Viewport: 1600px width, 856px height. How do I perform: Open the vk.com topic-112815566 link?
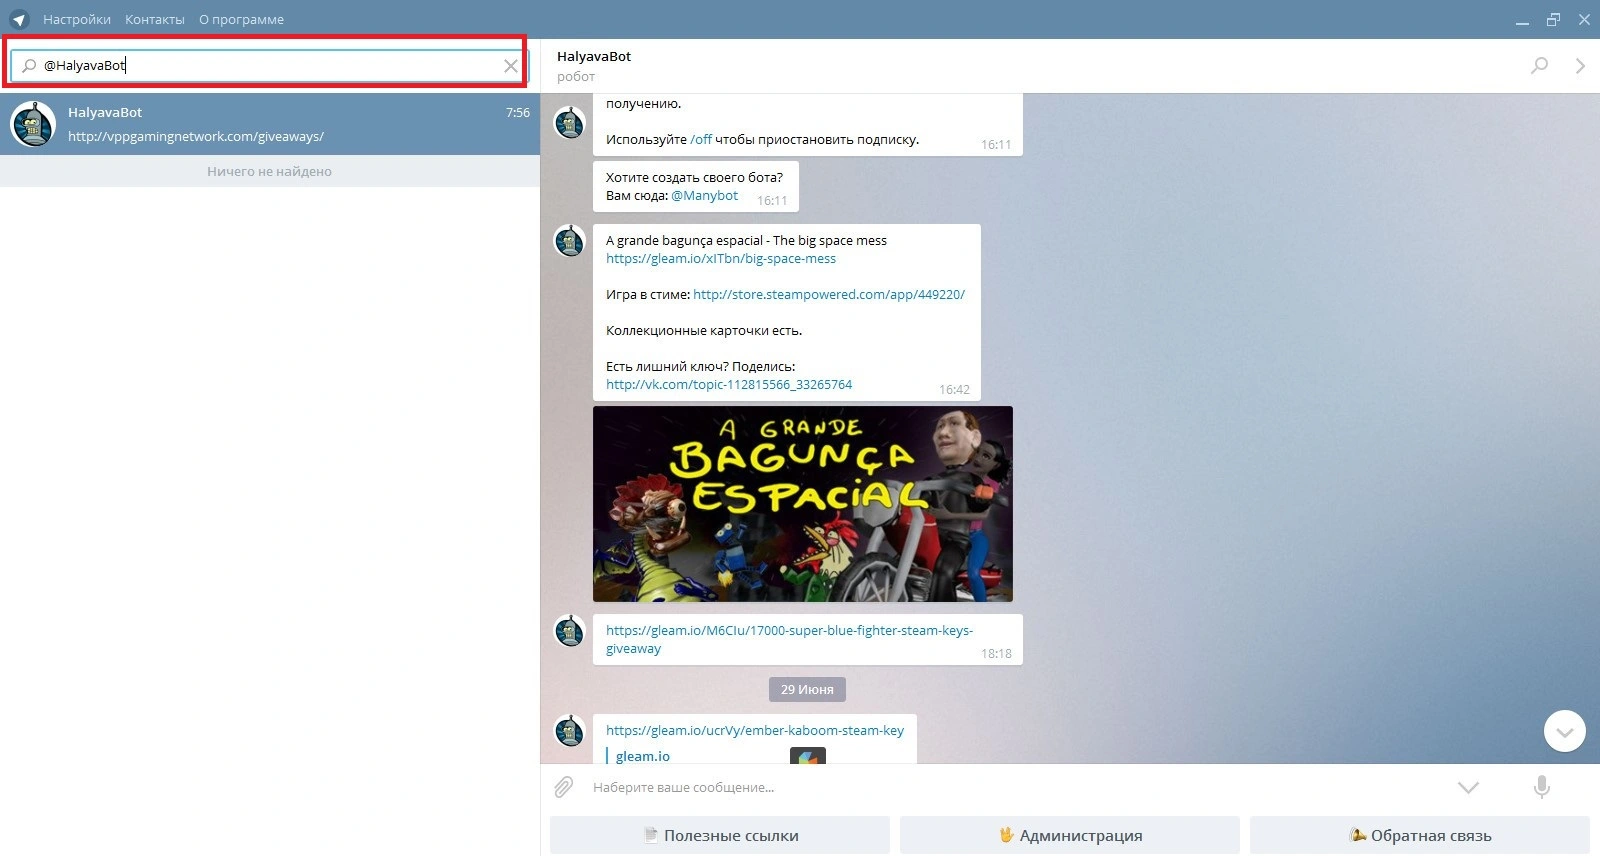click(729, 384)
